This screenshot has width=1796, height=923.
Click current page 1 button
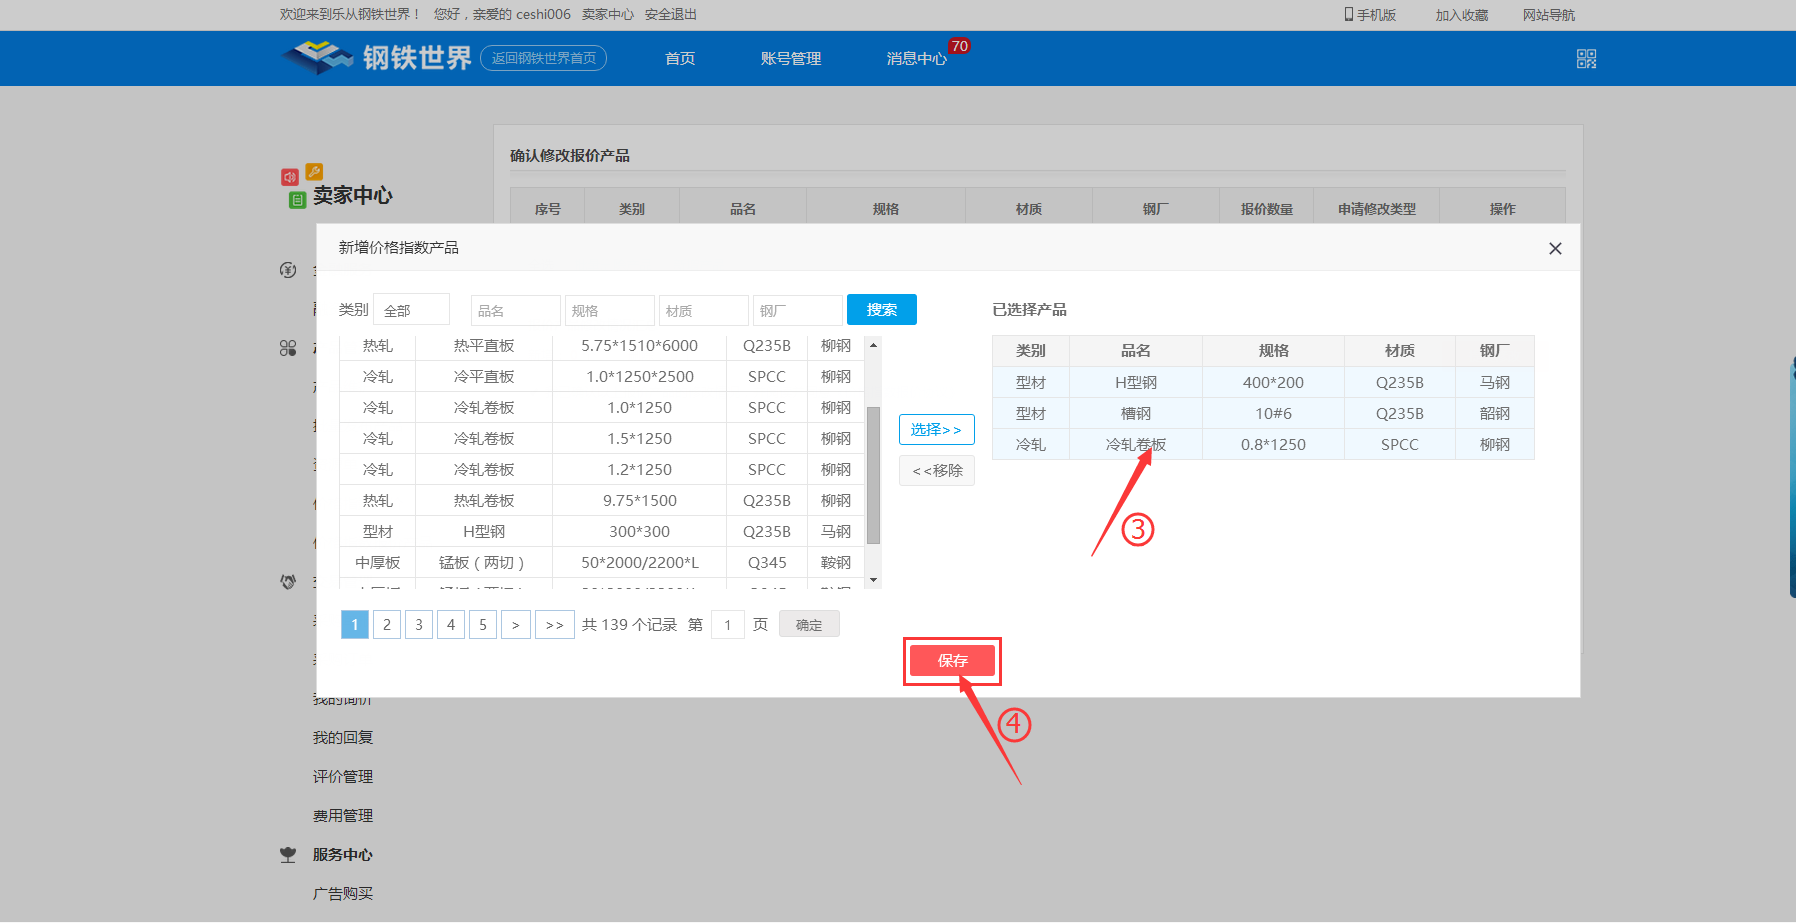pyautogui.click(x=355, y=625)
